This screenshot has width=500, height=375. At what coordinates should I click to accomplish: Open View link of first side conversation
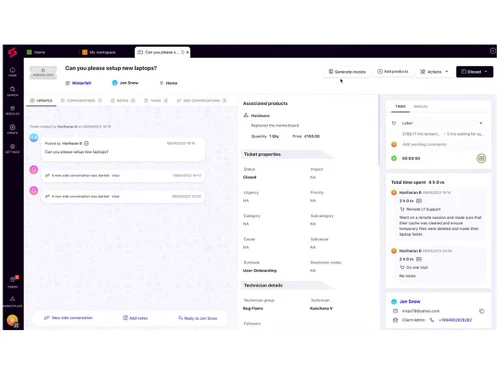tap(115, 176)
